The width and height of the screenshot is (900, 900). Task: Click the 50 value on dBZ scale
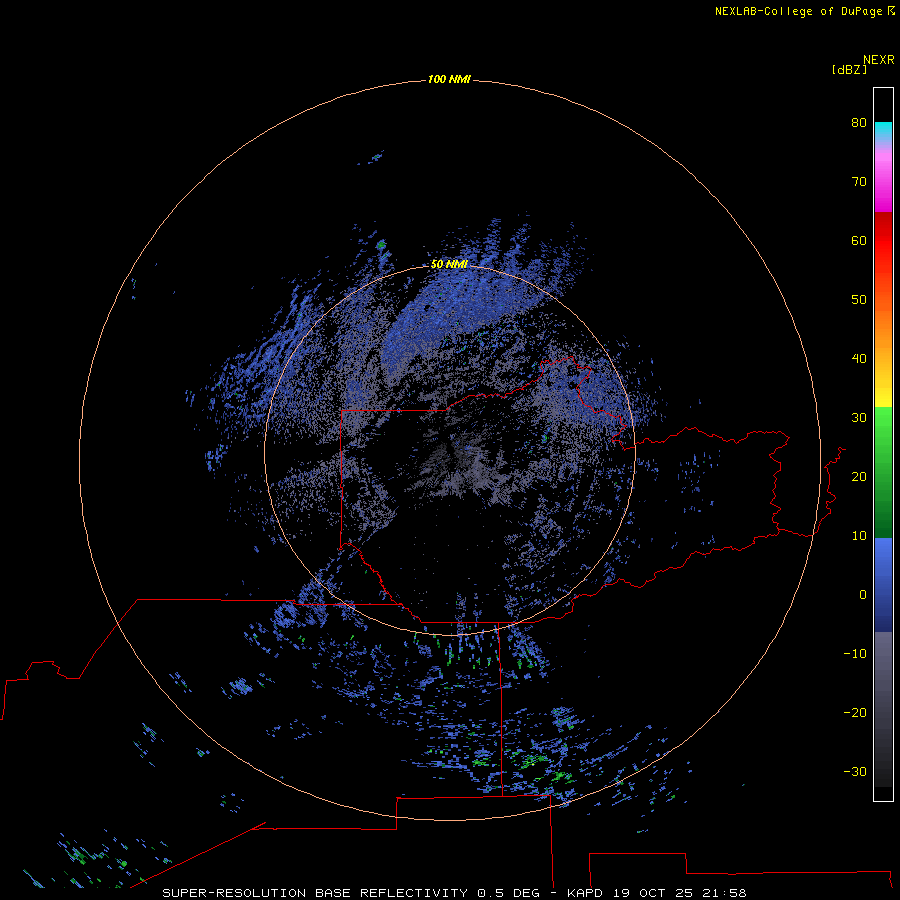859,300
